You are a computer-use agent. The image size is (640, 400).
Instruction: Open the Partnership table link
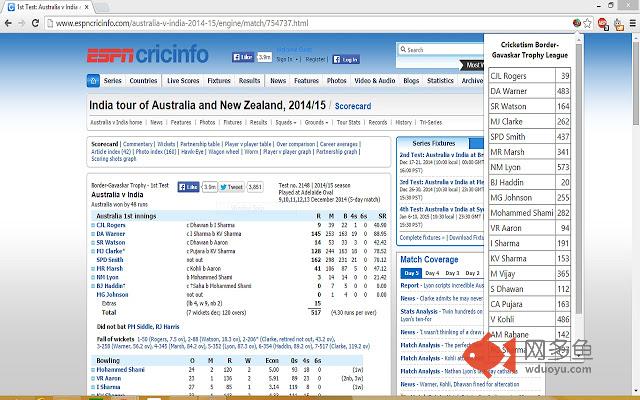200,144
